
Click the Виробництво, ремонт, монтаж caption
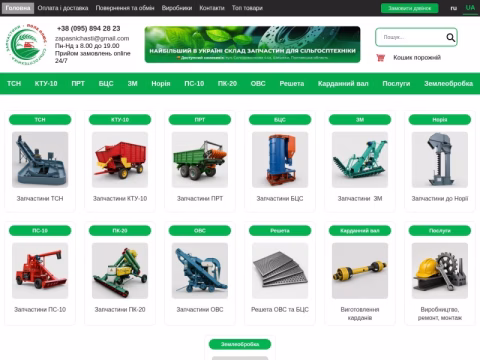point(440,314)
